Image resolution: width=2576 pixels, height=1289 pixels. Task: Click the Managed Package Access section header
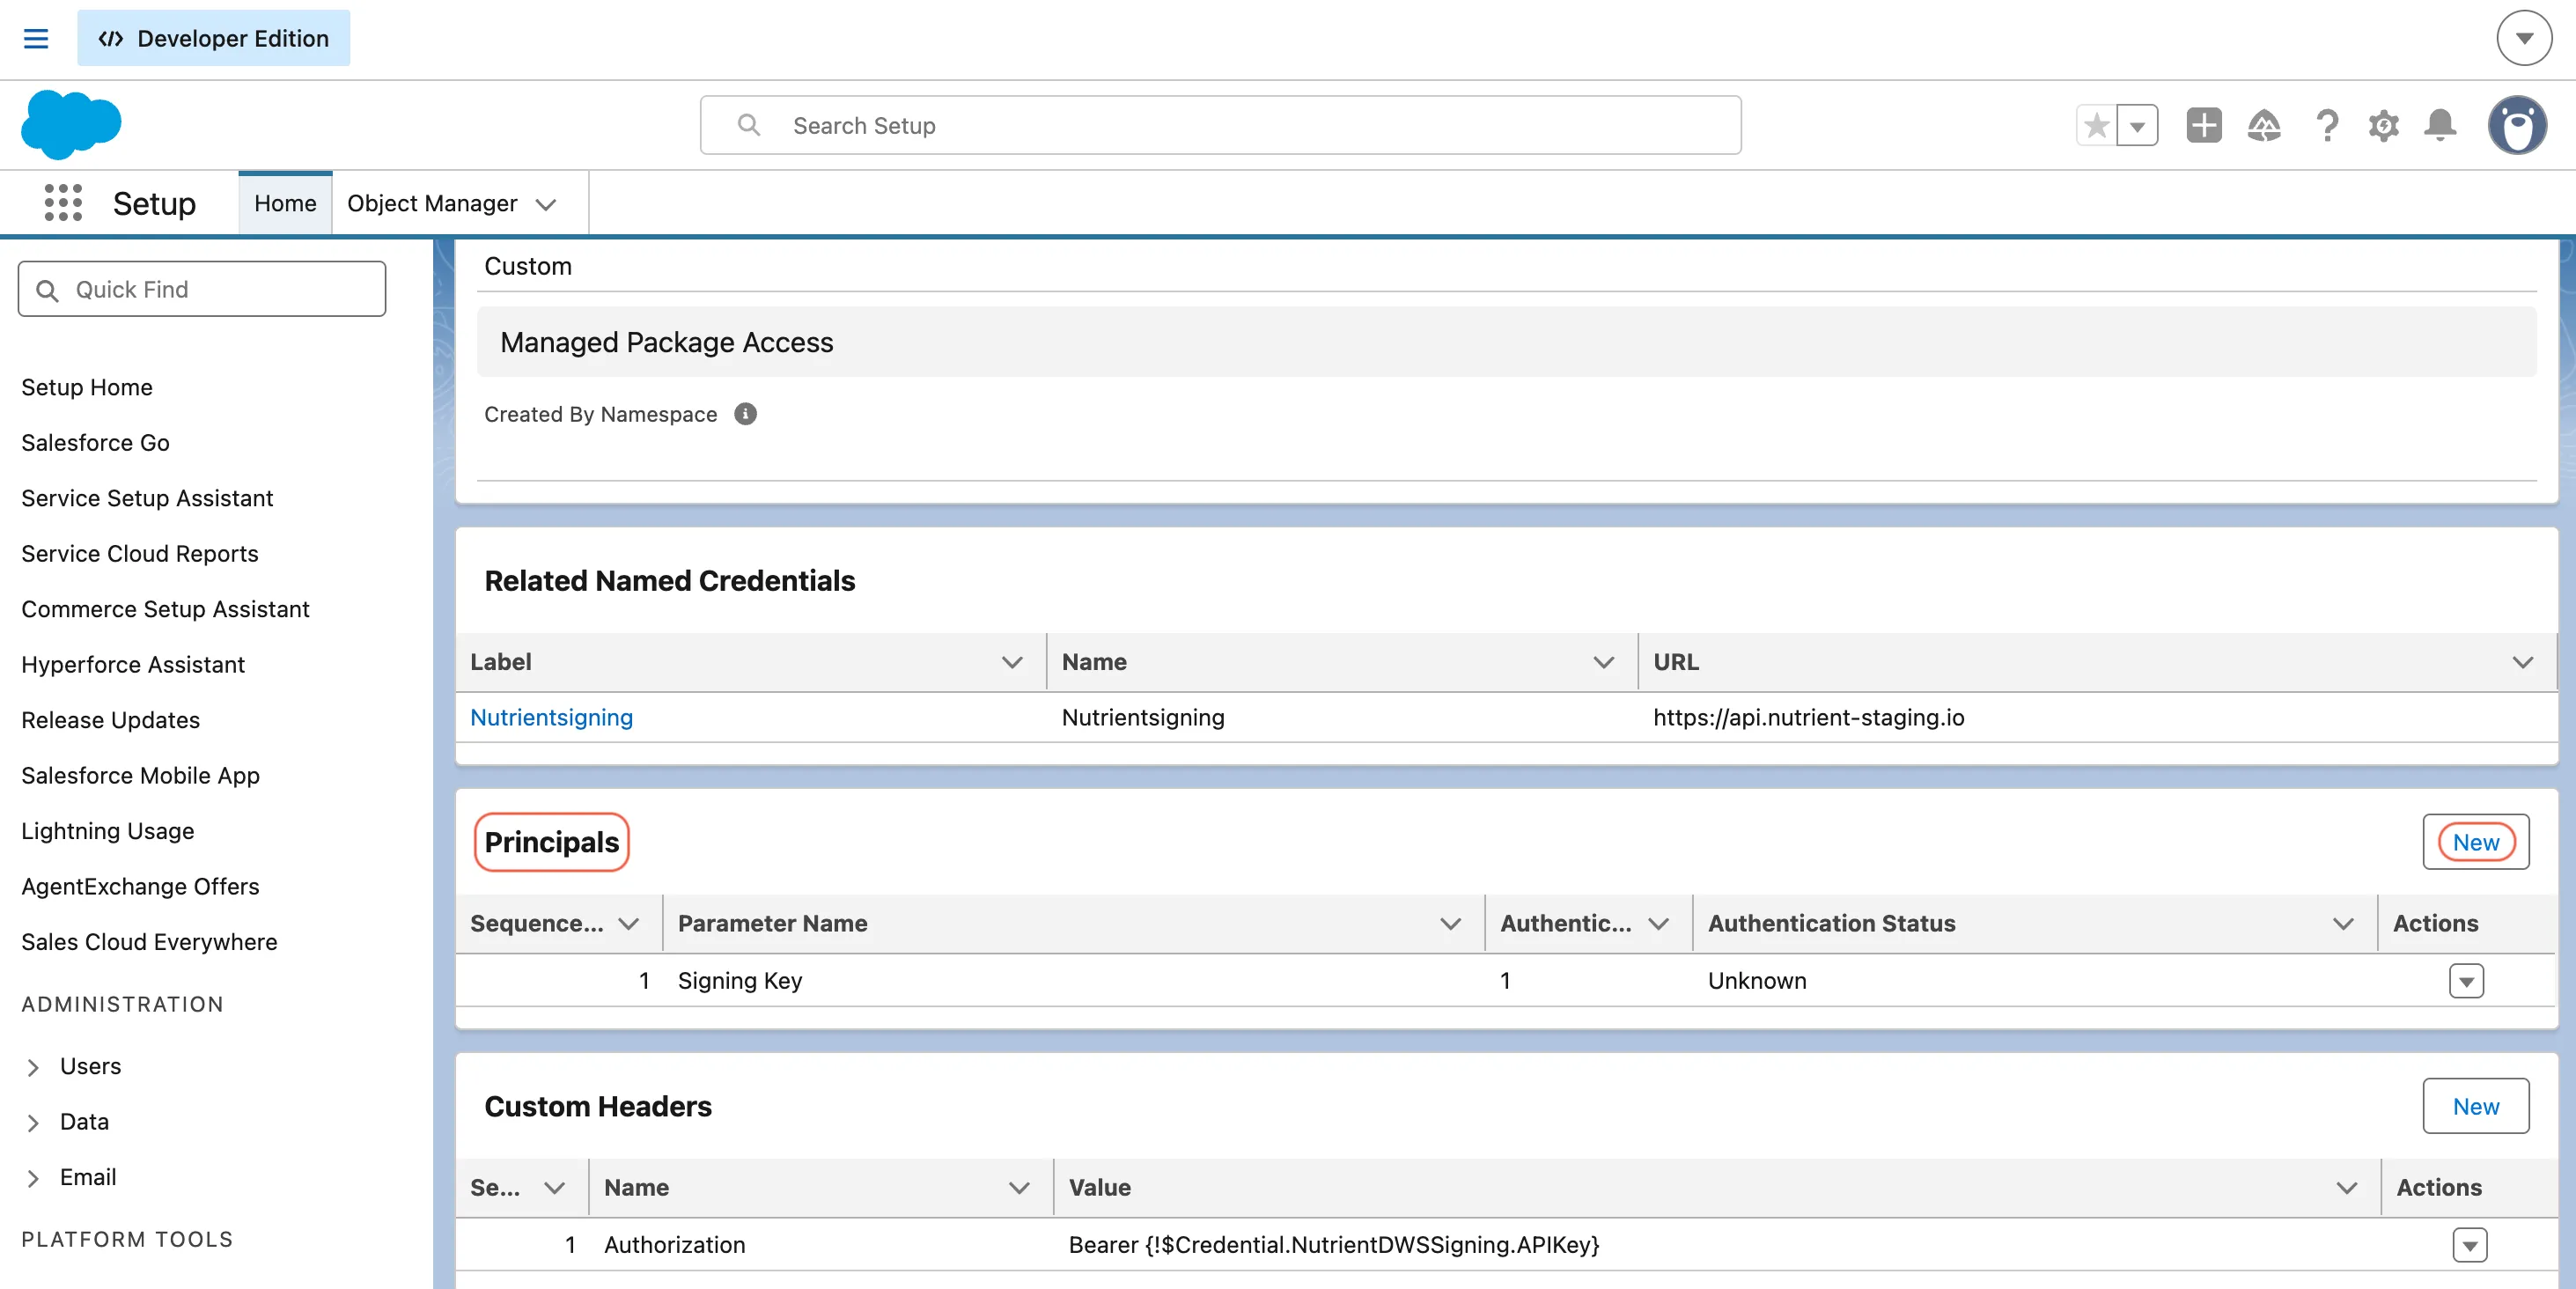pos(1506,342)
